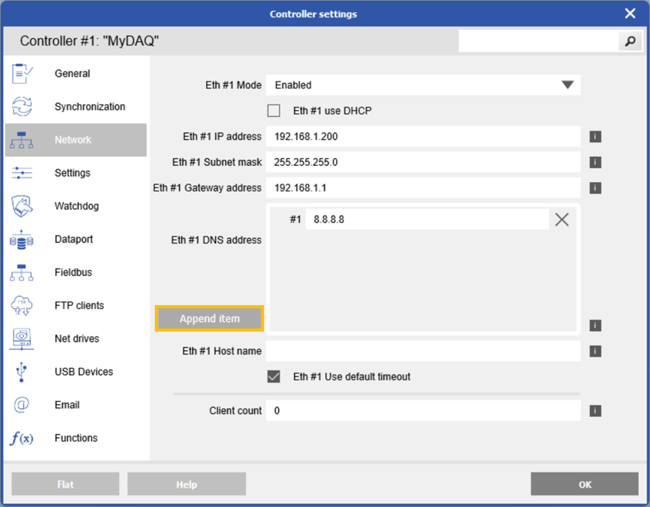This screenshot has height=507, width=650.
Task: Click the General sidebar icon
Action: (22, 74)
